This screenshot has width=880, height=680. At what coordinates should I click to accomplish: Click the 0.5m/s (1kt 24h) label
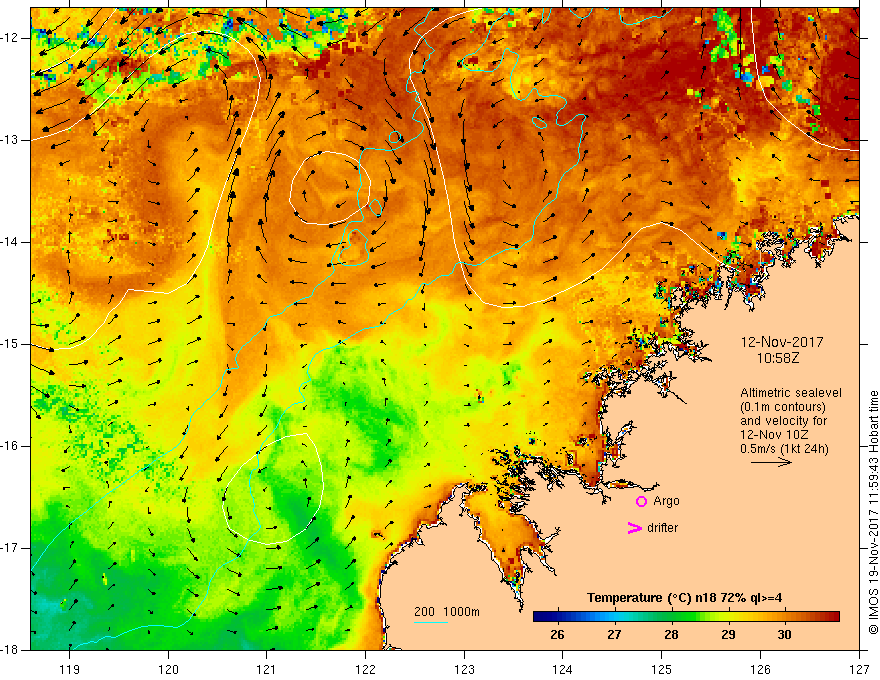[784, 449]
